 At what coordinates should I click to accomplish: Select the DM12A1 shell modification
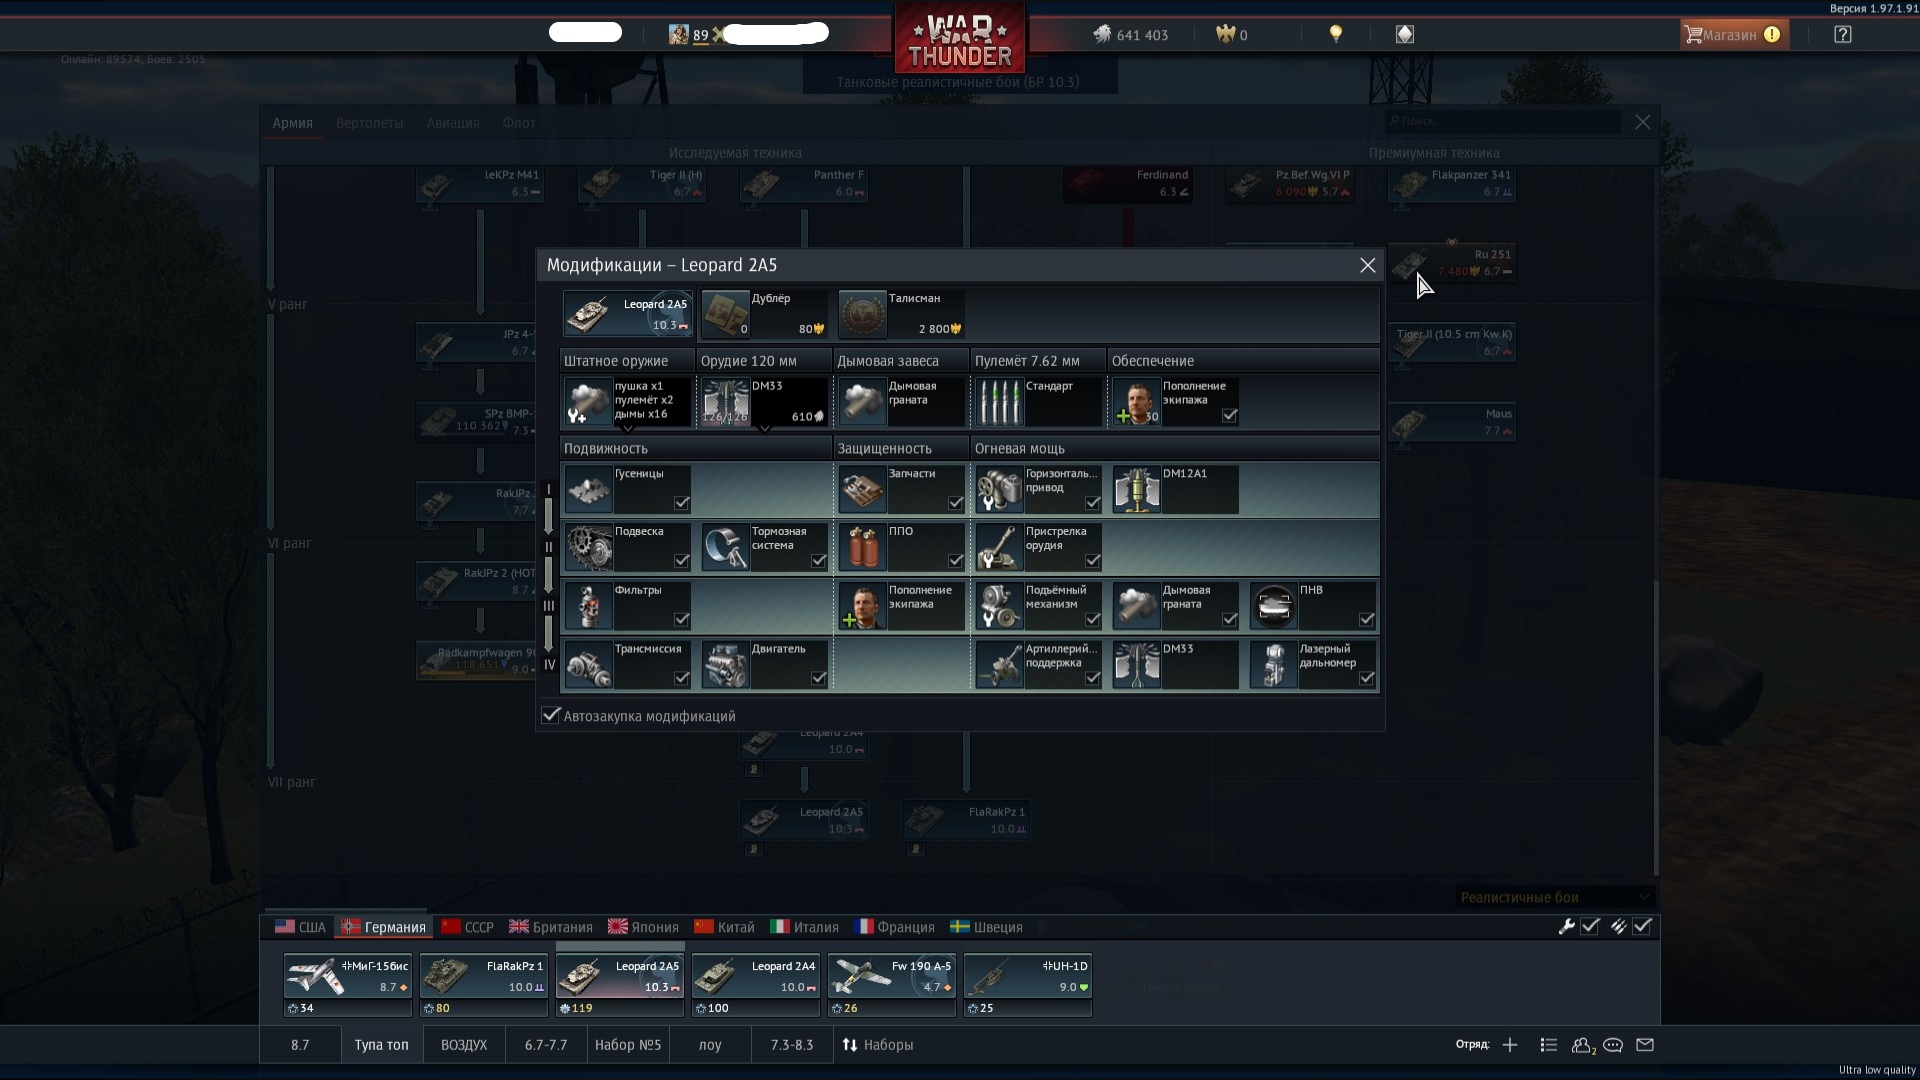(x=1175, y=489)
